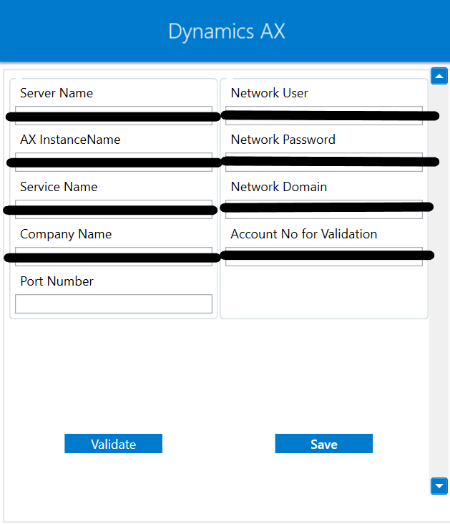The height and width of the screenshot is (524, 450).
Task: Click the vertical scrollbar track
Action: point(439,281)
